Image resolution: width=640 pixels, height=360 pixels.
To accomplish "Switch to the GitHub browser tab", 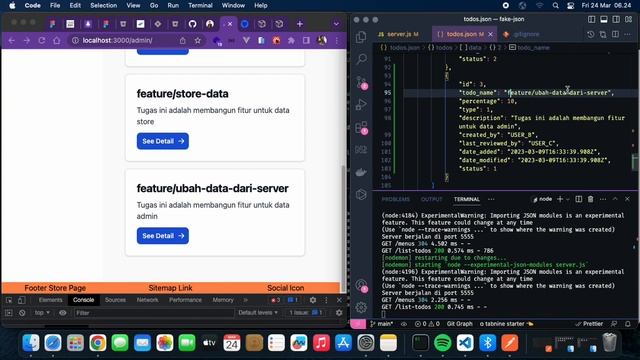I will point(192,24).
